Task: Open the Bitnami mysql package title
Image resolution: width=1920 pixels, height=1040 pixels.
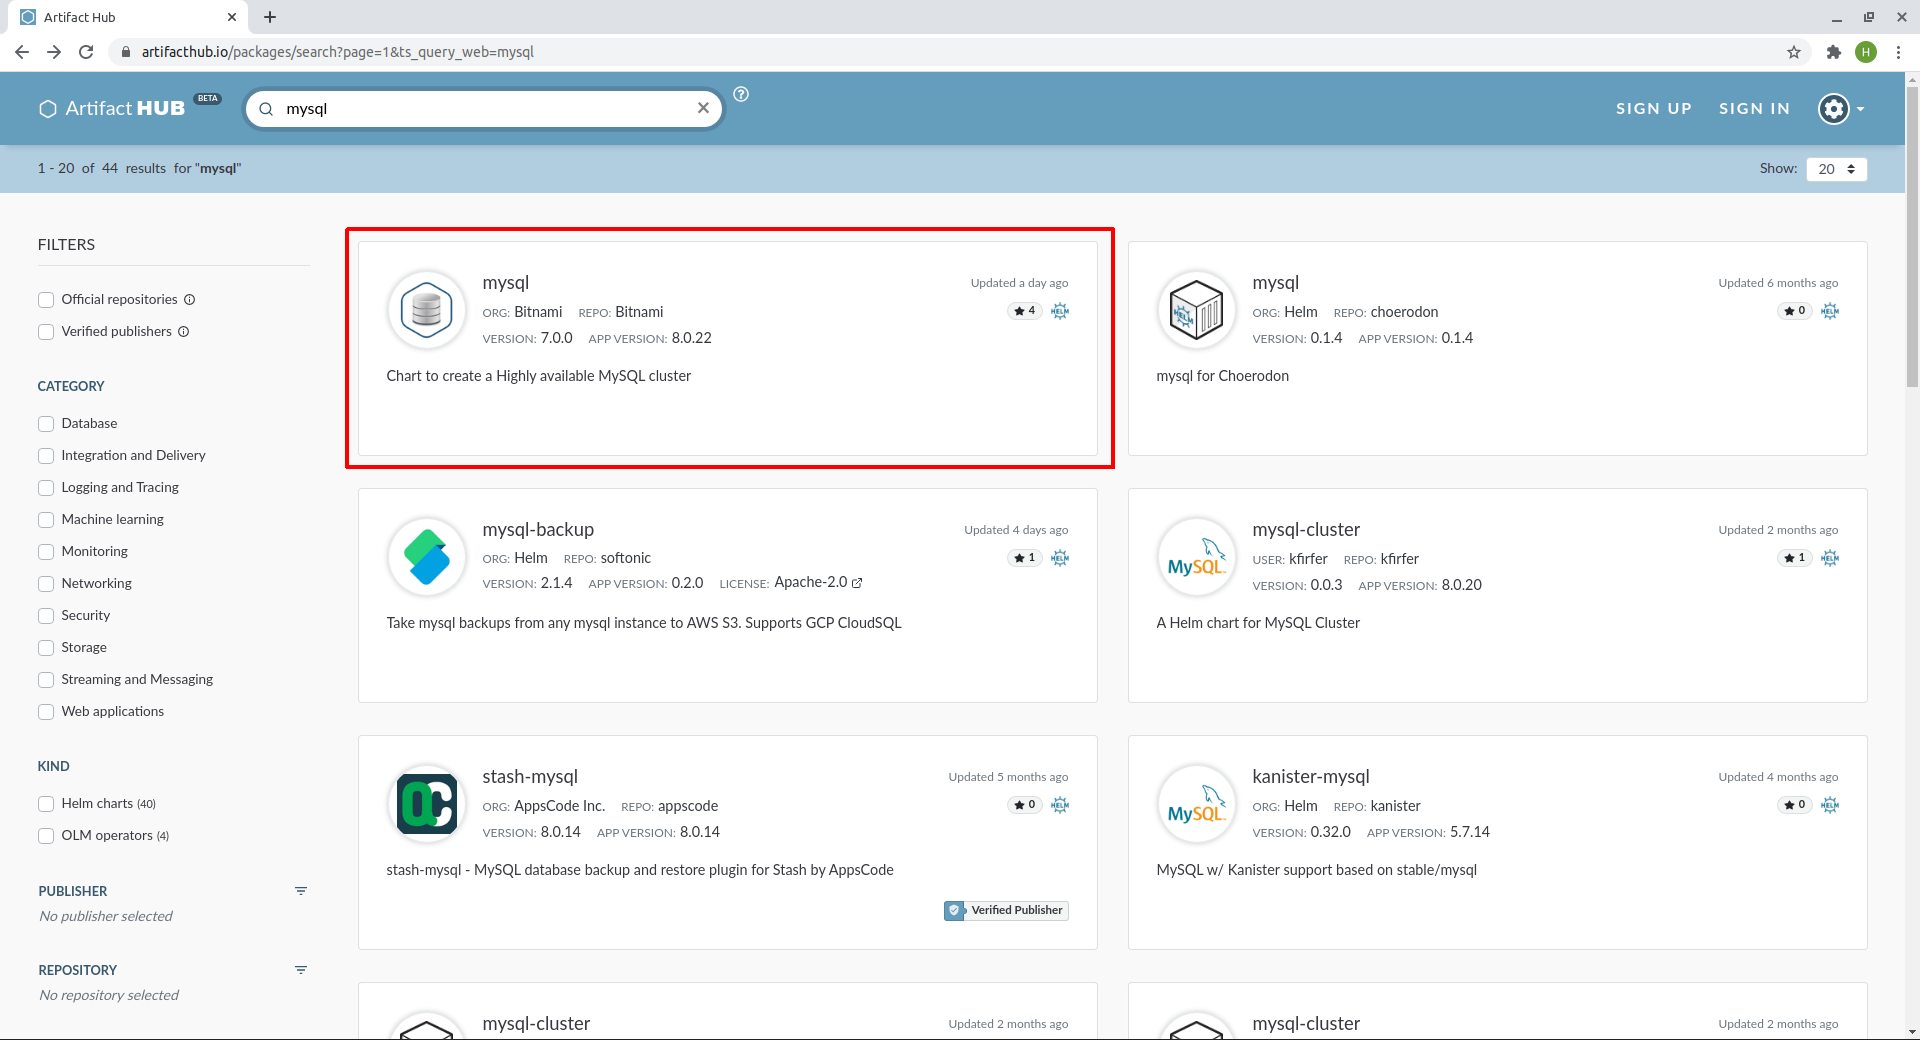Action: point(506,283)
